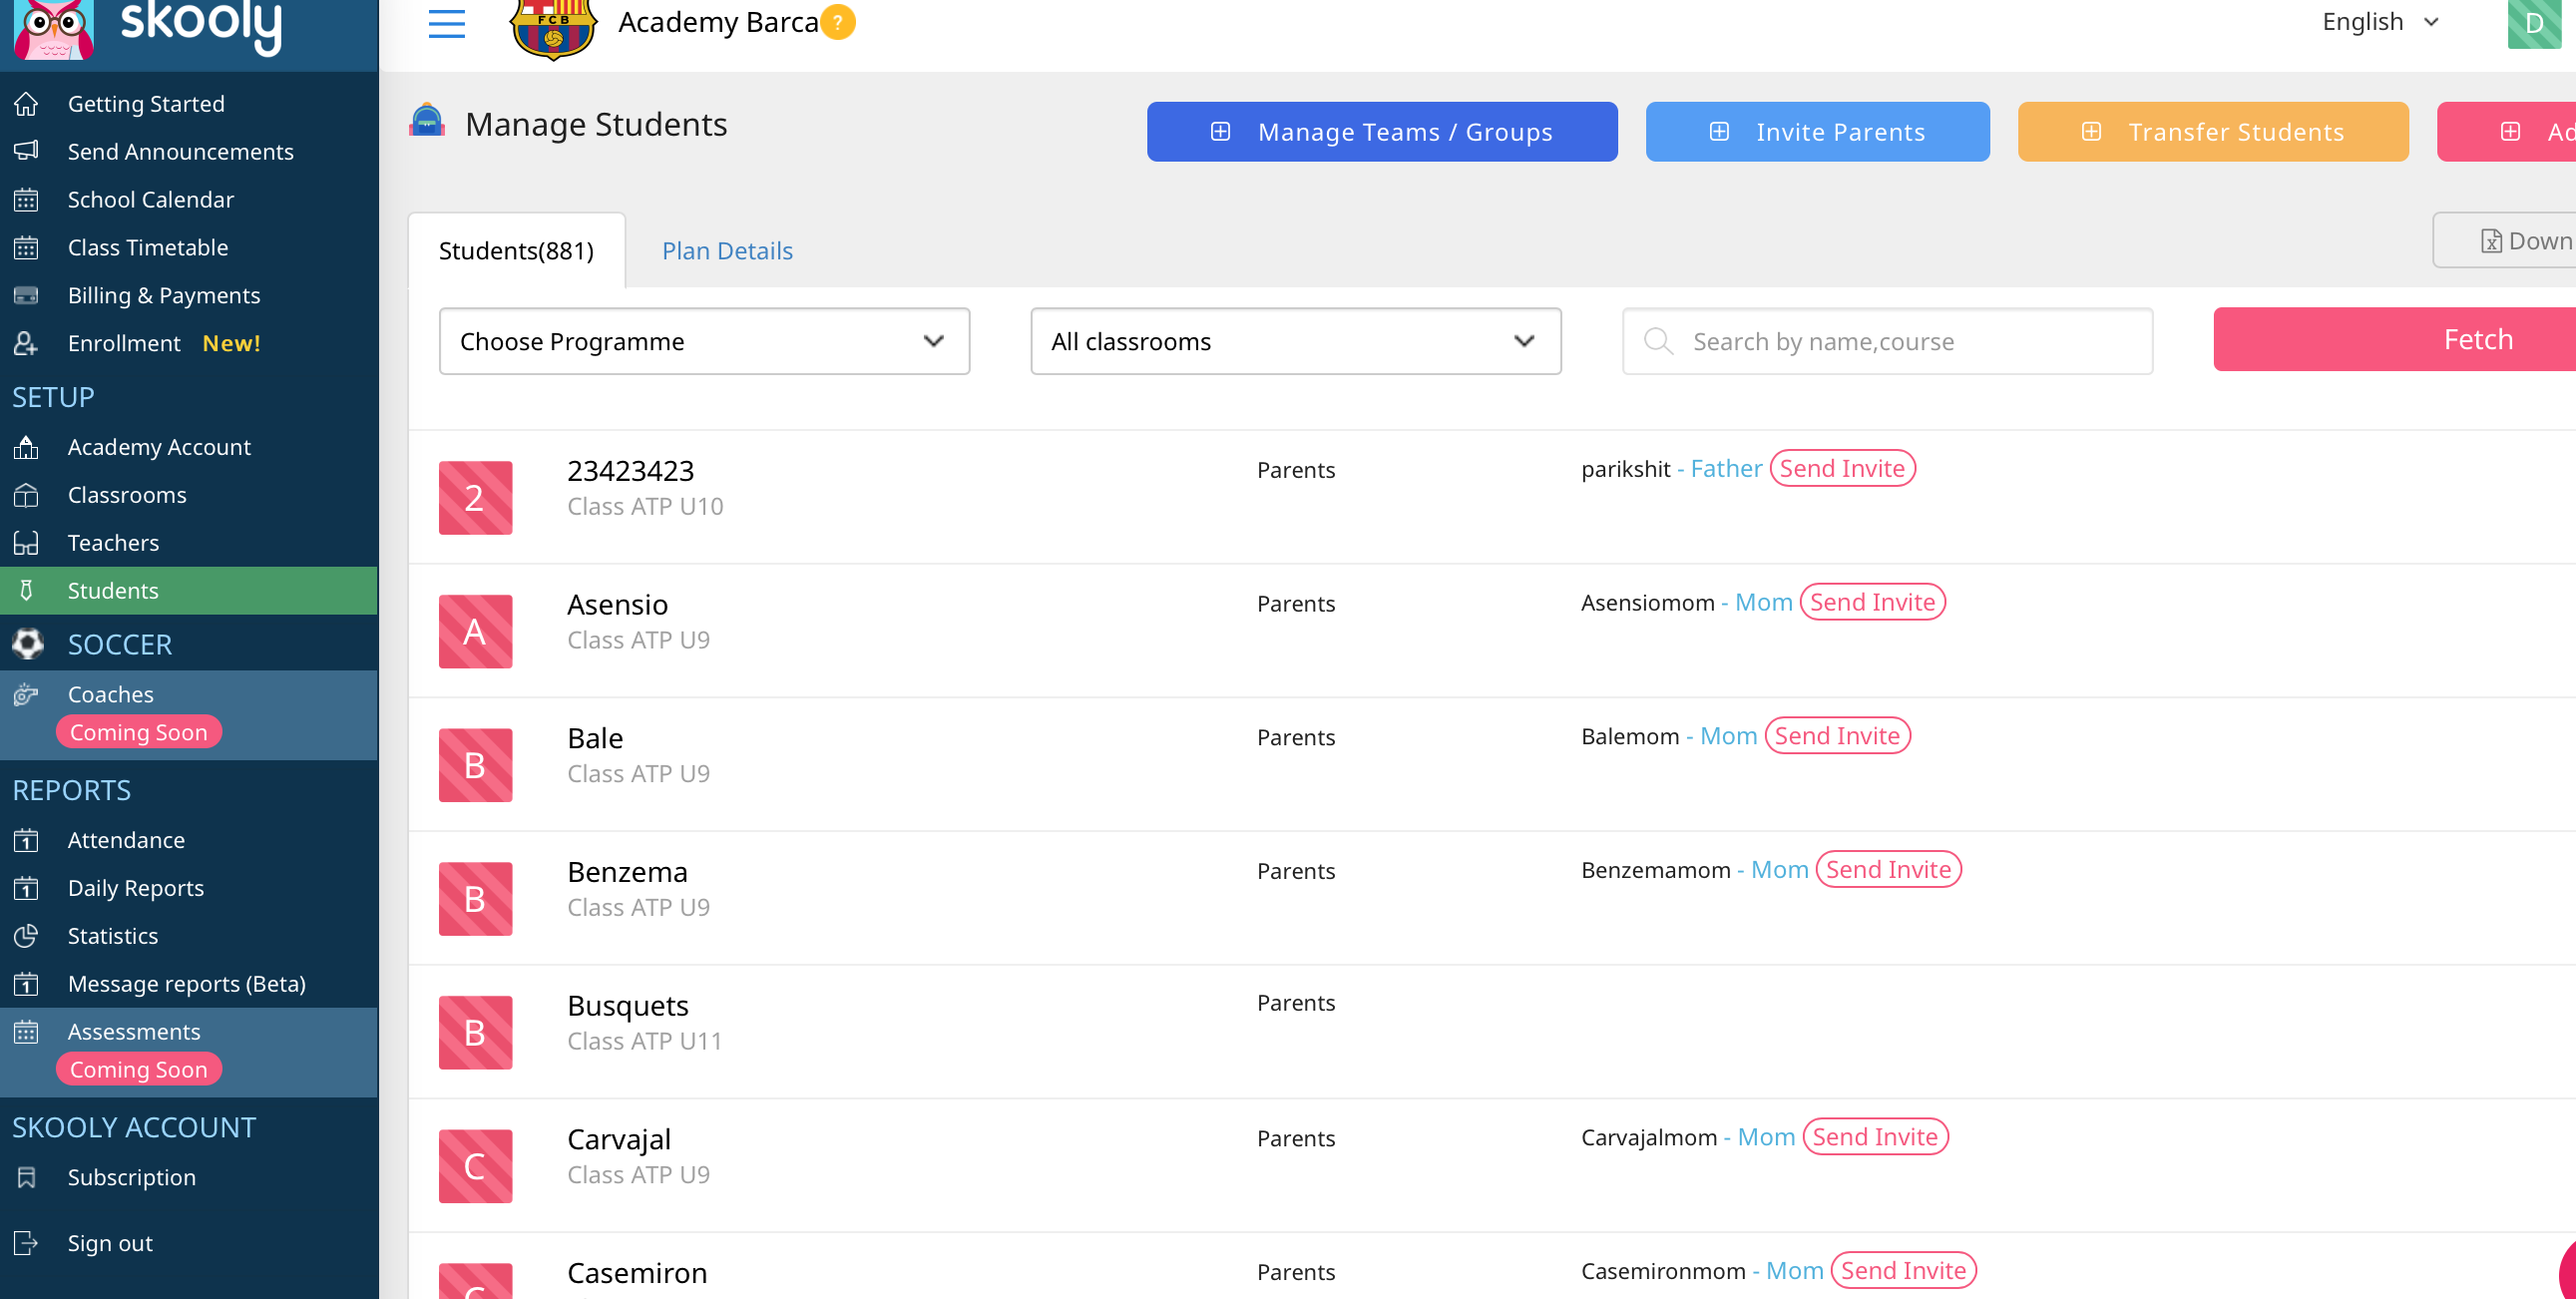Switch to the Plan Details tab
The image size is (2576, 1299).
(x=727, y=250)
